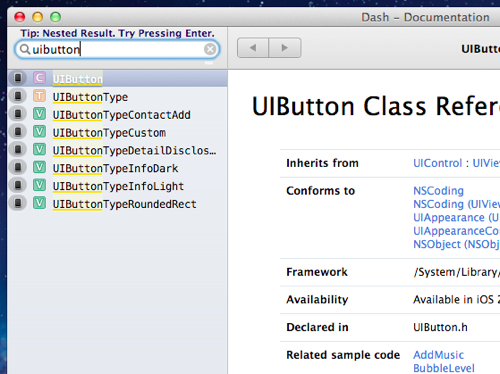The image size is (500, 374).
Task: Click the green V icon beside UIButtonTypeContactAdd
Action: (39, 114)
